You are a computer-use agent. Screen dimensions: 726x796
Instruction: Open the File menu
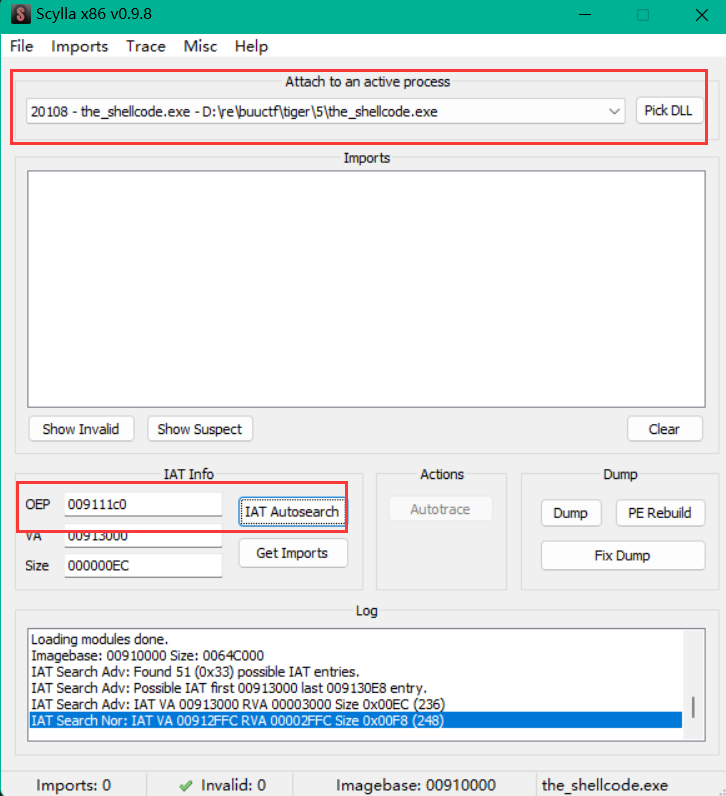21,46
